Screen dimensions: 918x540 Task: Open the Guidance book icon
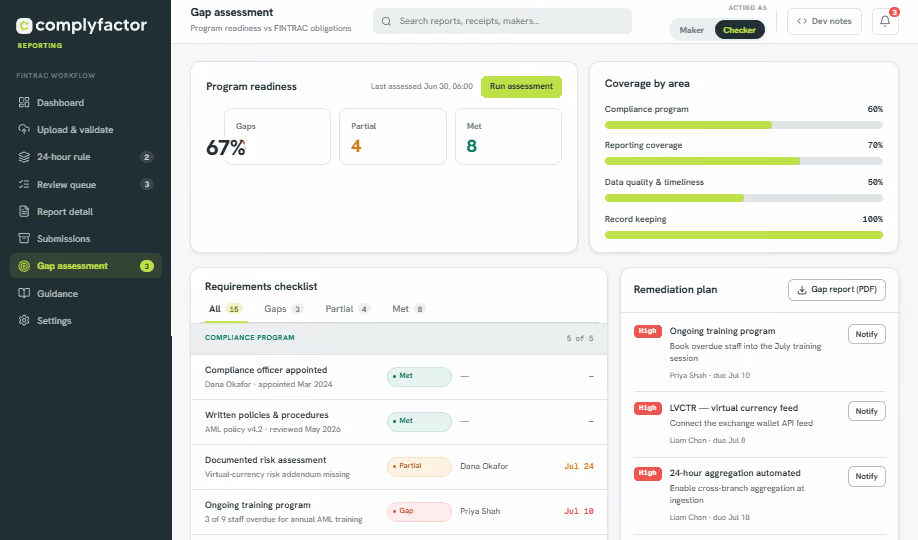click(x=24, y=293)
